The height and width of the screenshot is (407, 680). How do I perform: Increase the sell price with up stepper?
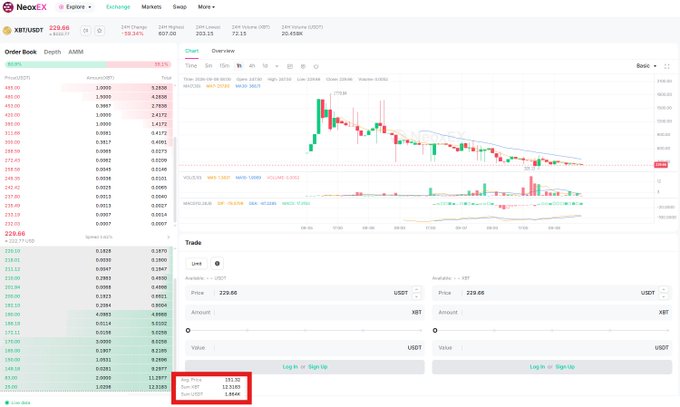pyautogui.click(x=664, y=289)
